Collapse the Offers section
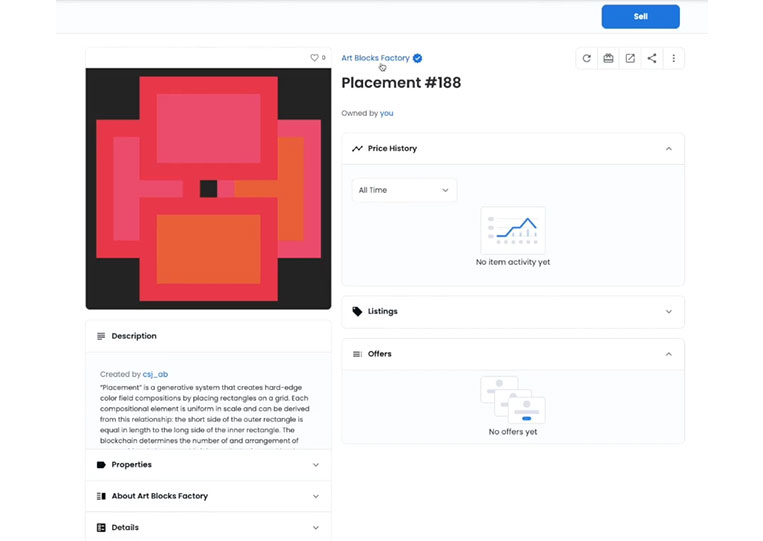This screenshot has width=763, height=541. (669, 354)
